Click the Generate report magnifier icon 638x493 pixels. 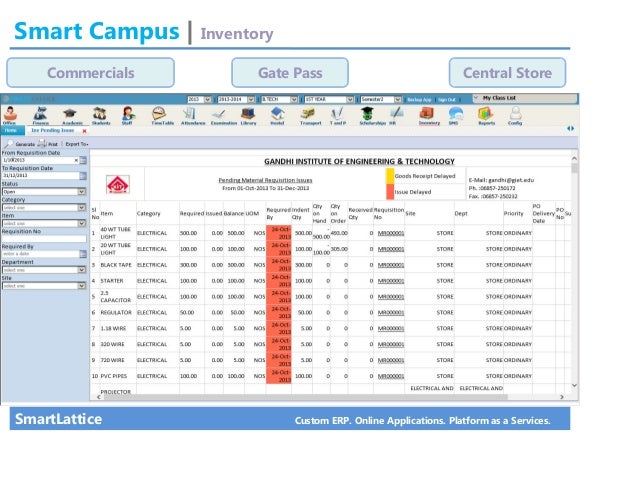point(8,144)
